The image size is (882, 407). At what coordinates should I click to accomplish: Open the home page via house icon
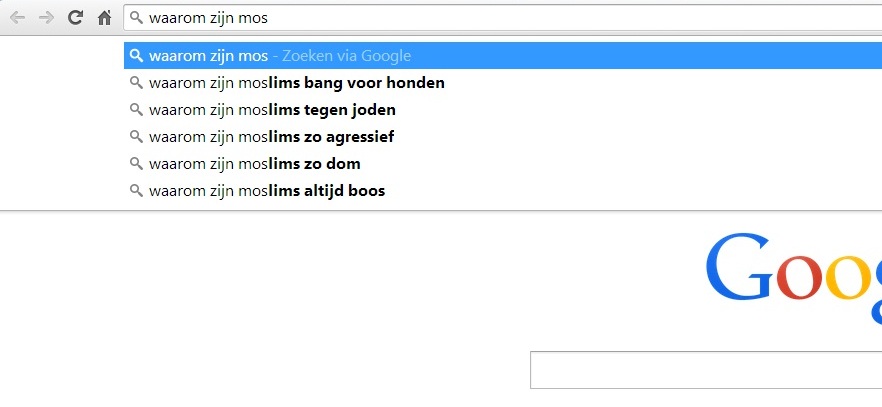tap(104, 18)
